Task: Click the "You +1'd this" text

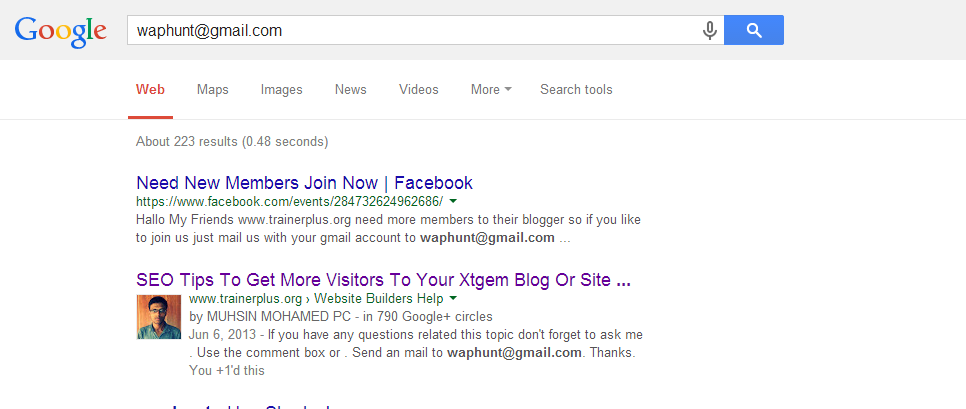Action: click(x=227, y=371)
